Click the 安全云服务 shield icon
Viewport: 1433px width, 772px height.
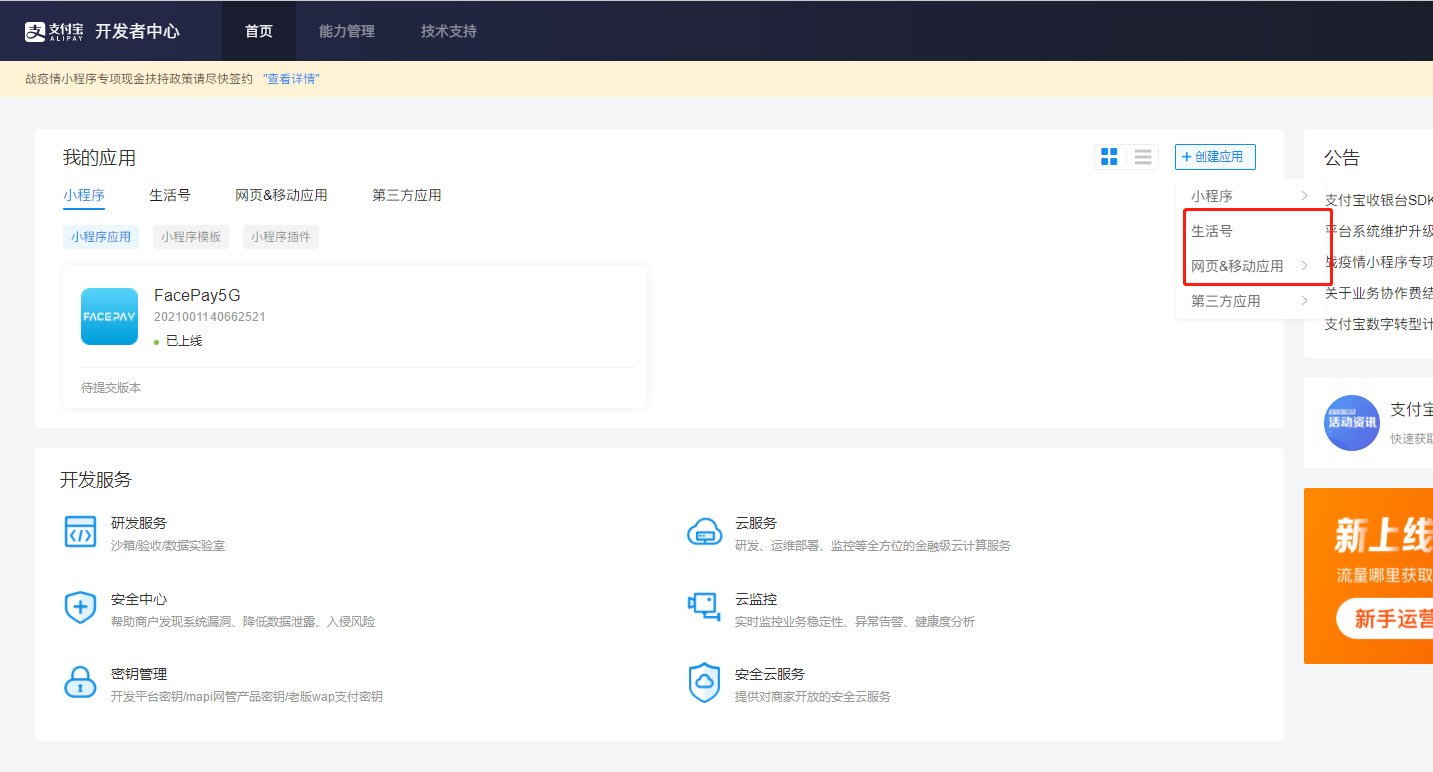pyautogui.click(x=704, y=683)
